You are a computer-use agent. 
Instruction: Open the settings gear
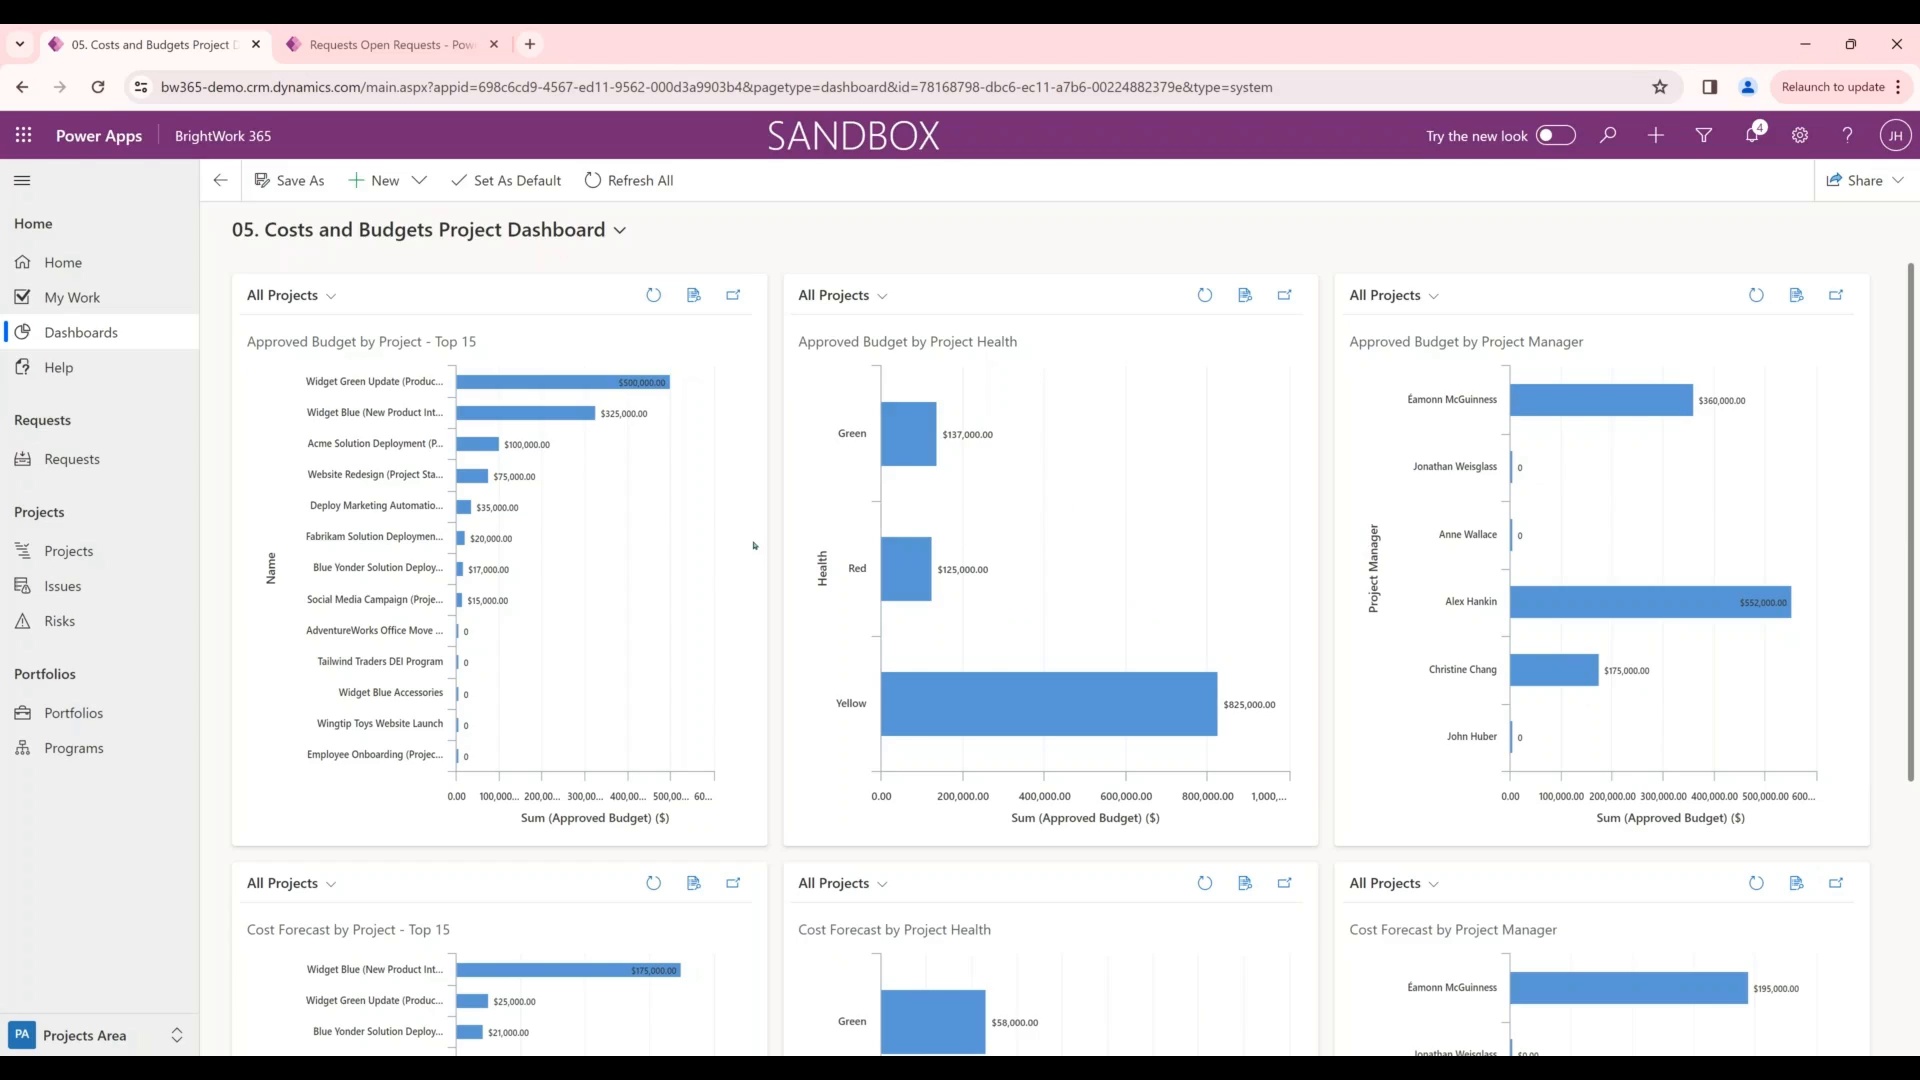coord(1800,135)
